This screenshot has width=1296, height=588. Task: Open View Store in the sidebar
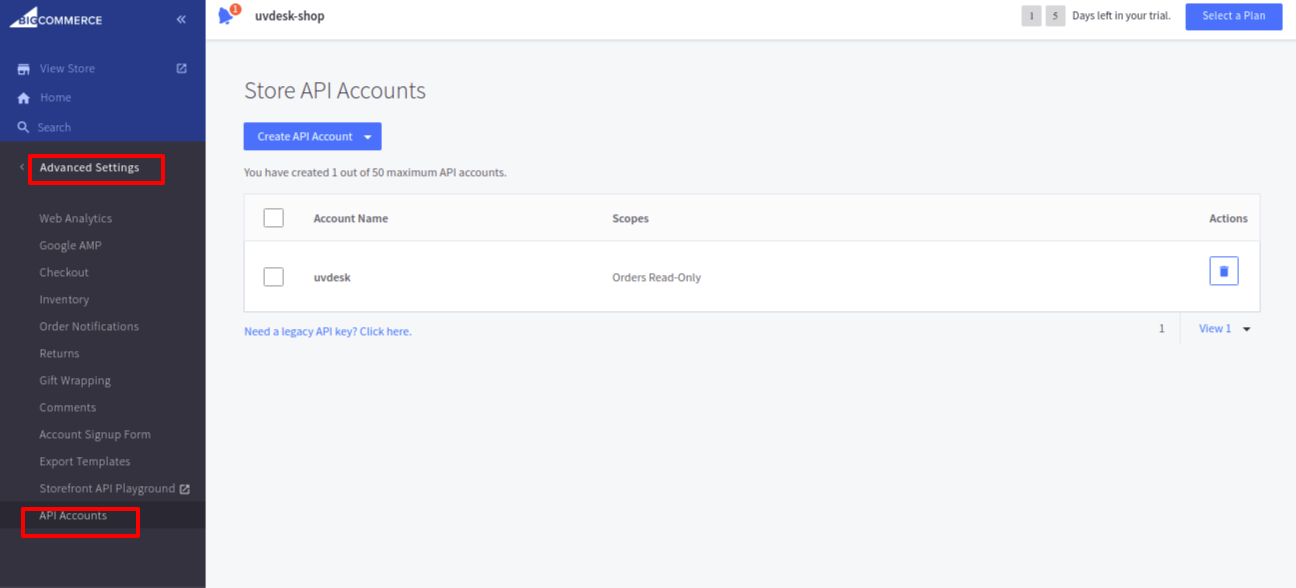click(67, 69)
